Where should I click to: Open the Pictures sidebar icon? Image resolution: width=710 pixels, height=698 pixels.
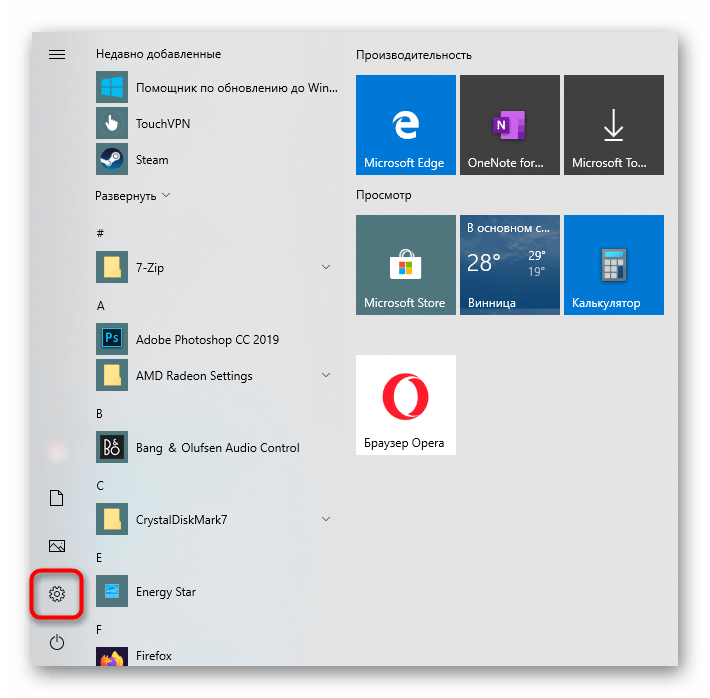click(x=57, y=545)
